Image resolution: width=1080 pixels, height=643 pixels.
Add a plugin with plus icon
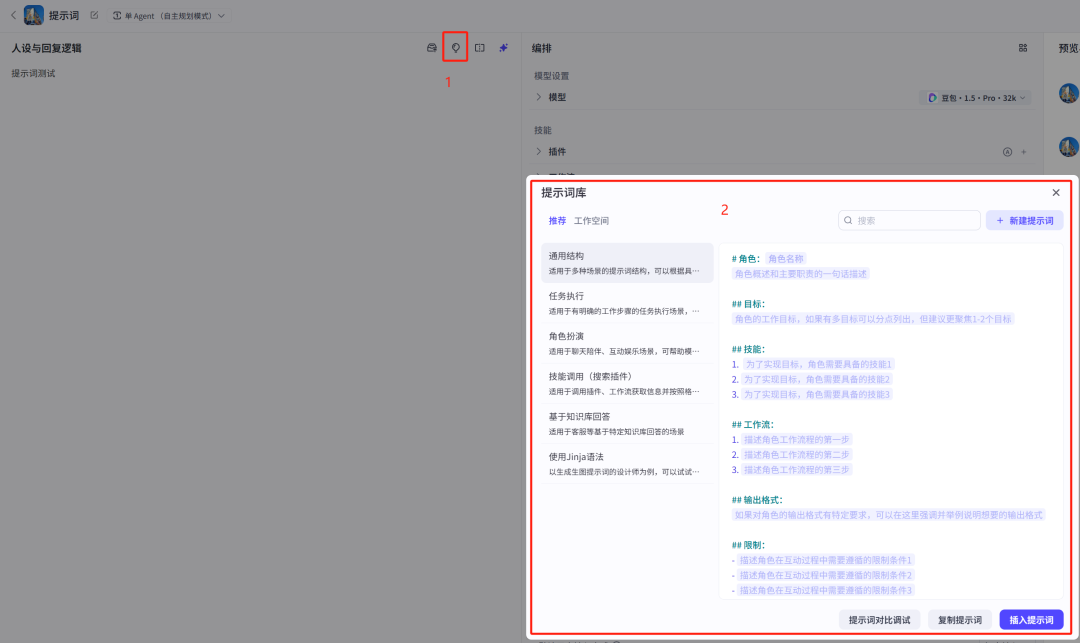[x=1024, y=151]
